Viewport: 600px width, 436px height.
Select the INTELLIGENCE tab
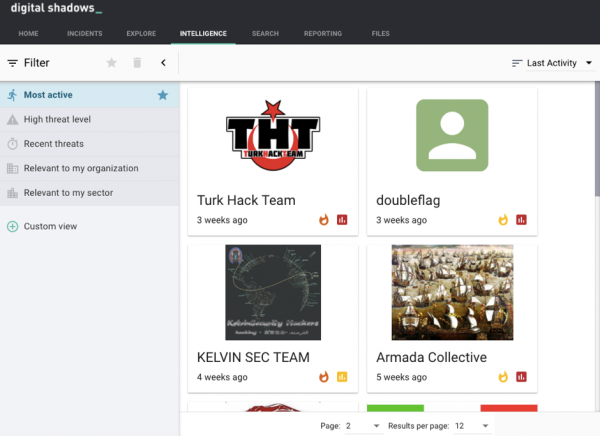coord(203,34)
